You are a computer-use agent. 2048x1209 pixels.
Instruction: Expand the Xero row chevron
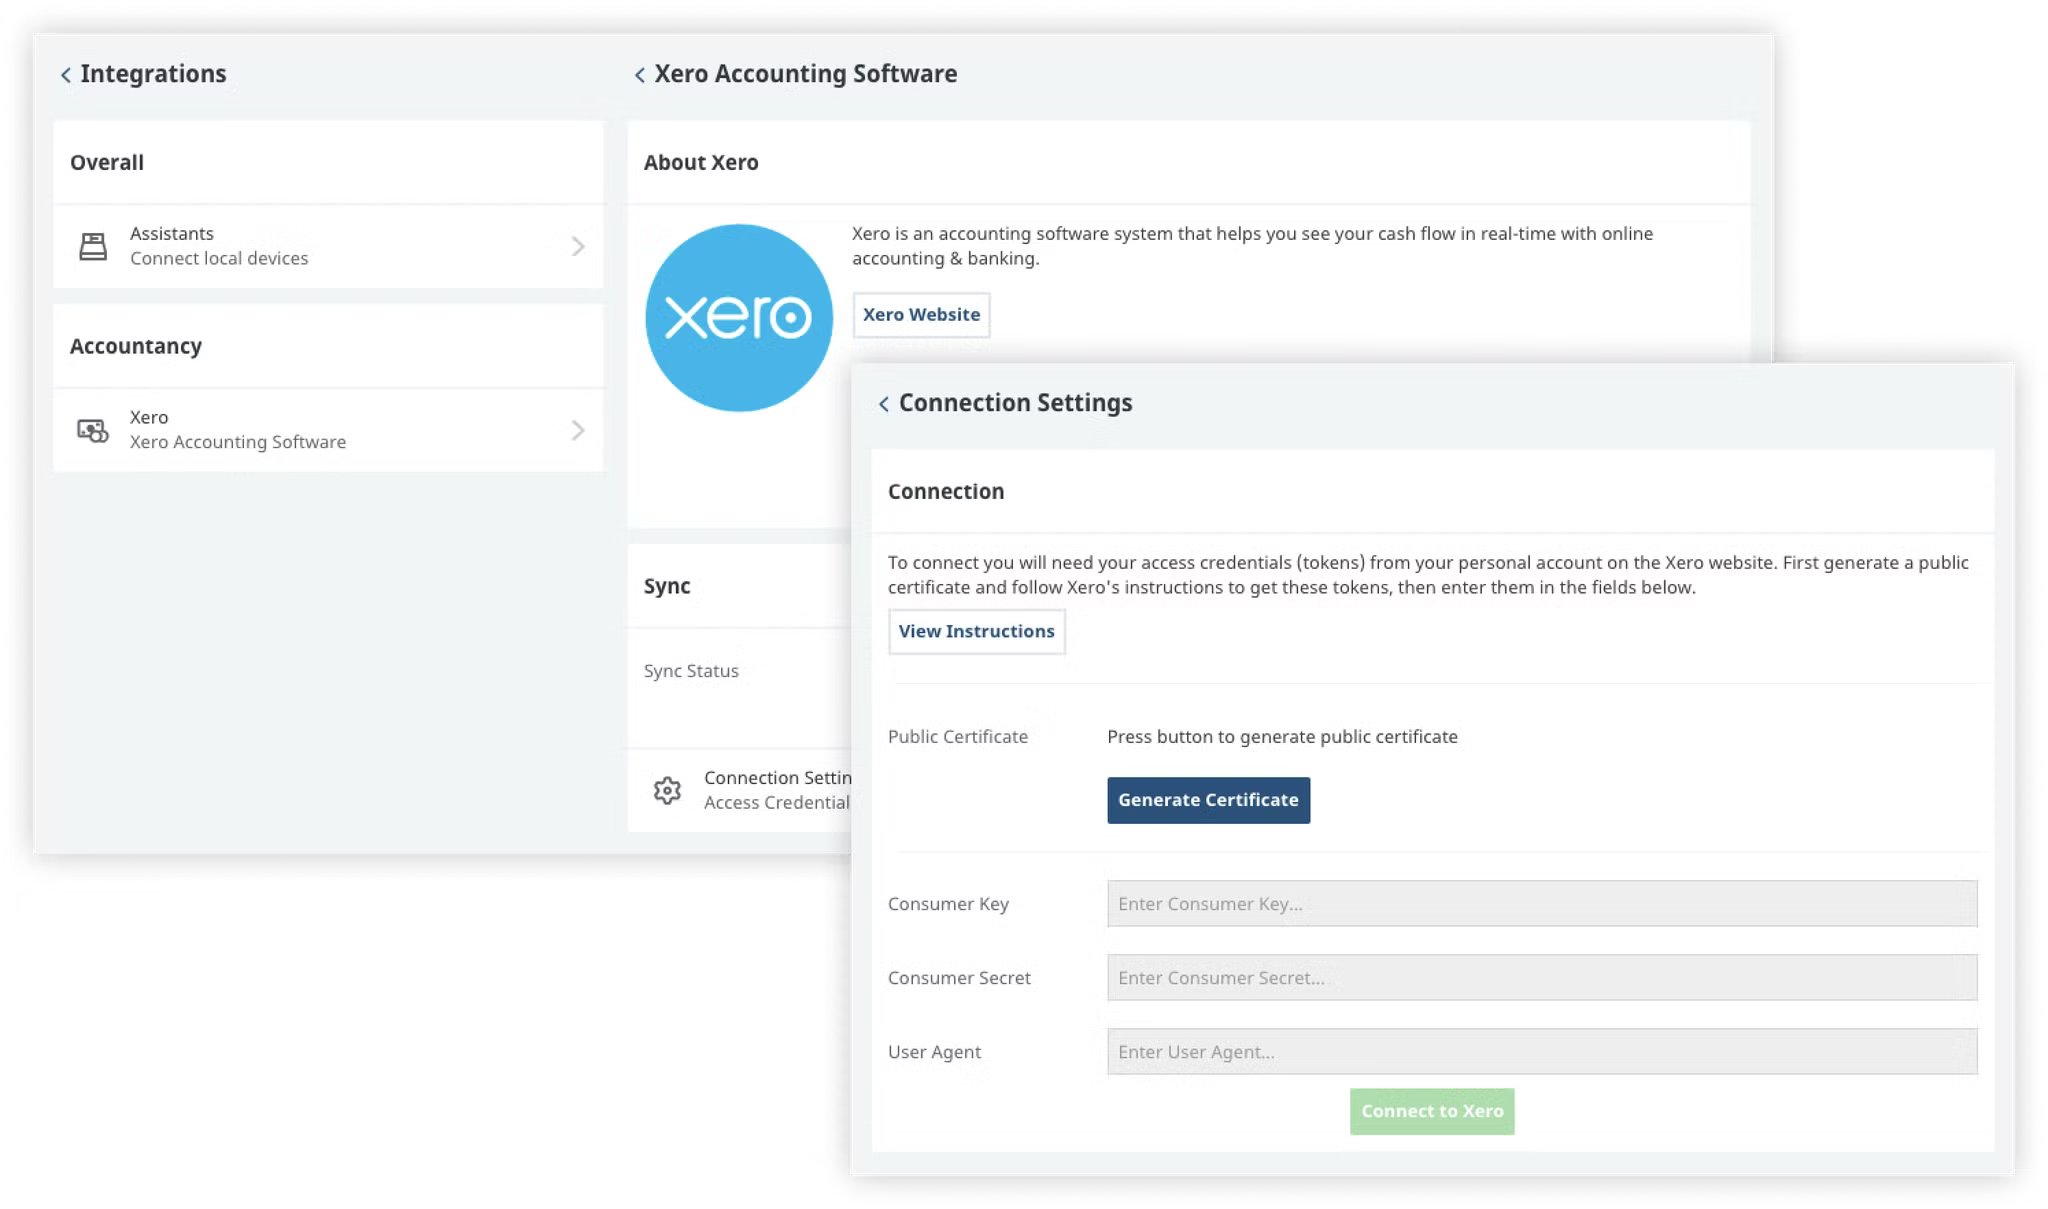(x=577, y=430)
